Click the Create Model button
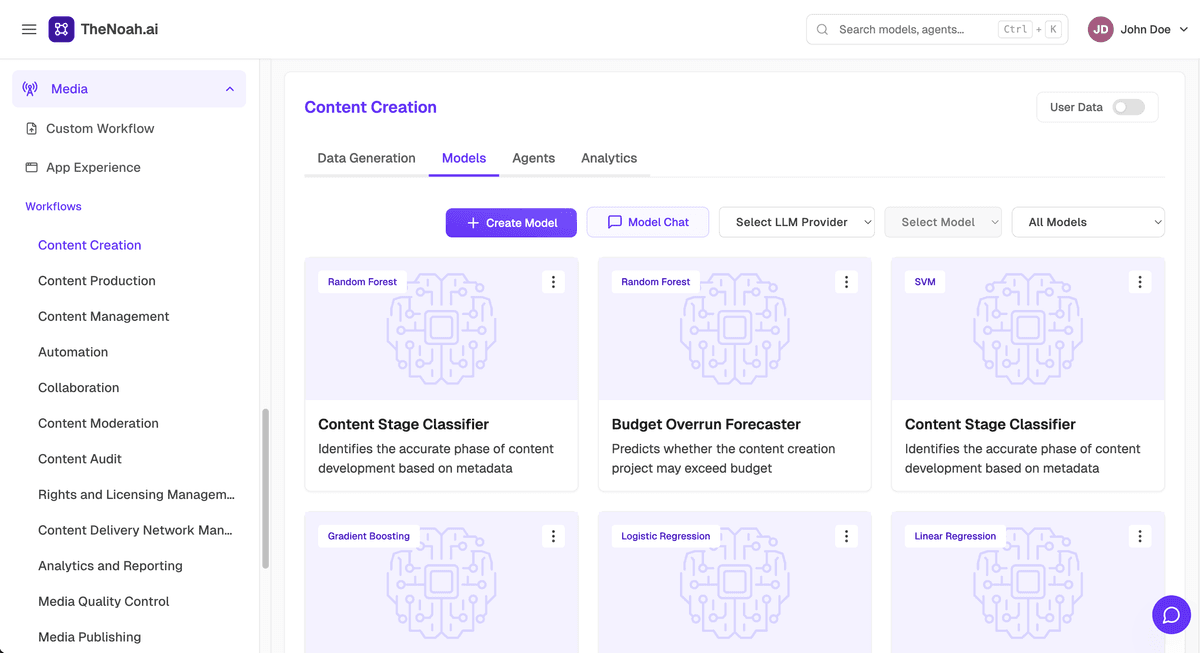 pyautogui.click(x=511, y=222)
